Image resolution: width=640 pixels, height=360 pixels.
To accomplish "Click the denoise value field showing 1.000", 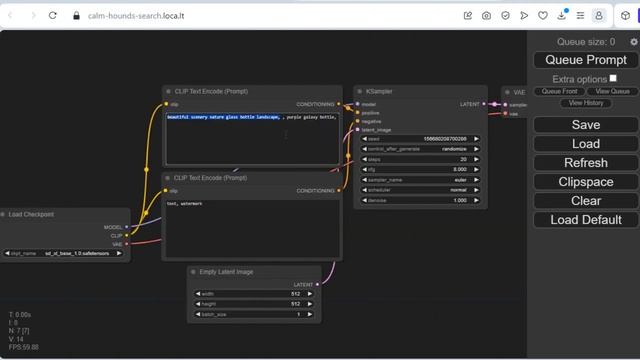I will click(x=420, y=200).
